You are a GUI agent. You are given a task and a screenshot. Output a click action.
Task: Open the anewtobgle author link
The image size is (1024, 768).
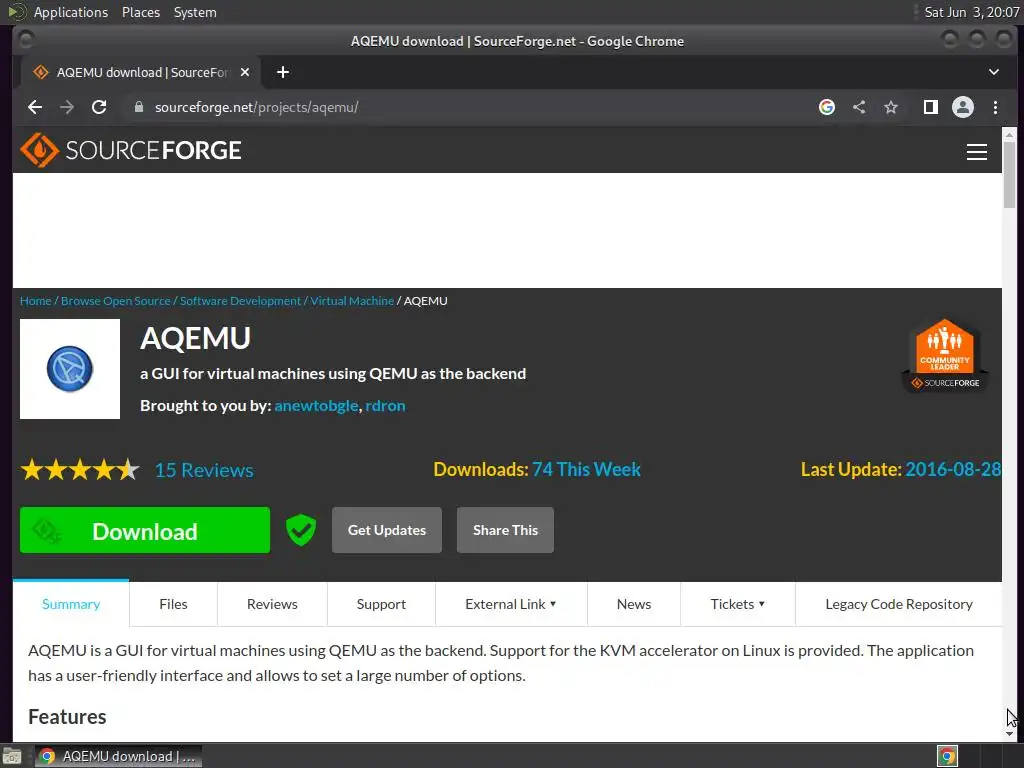point(316,406)
